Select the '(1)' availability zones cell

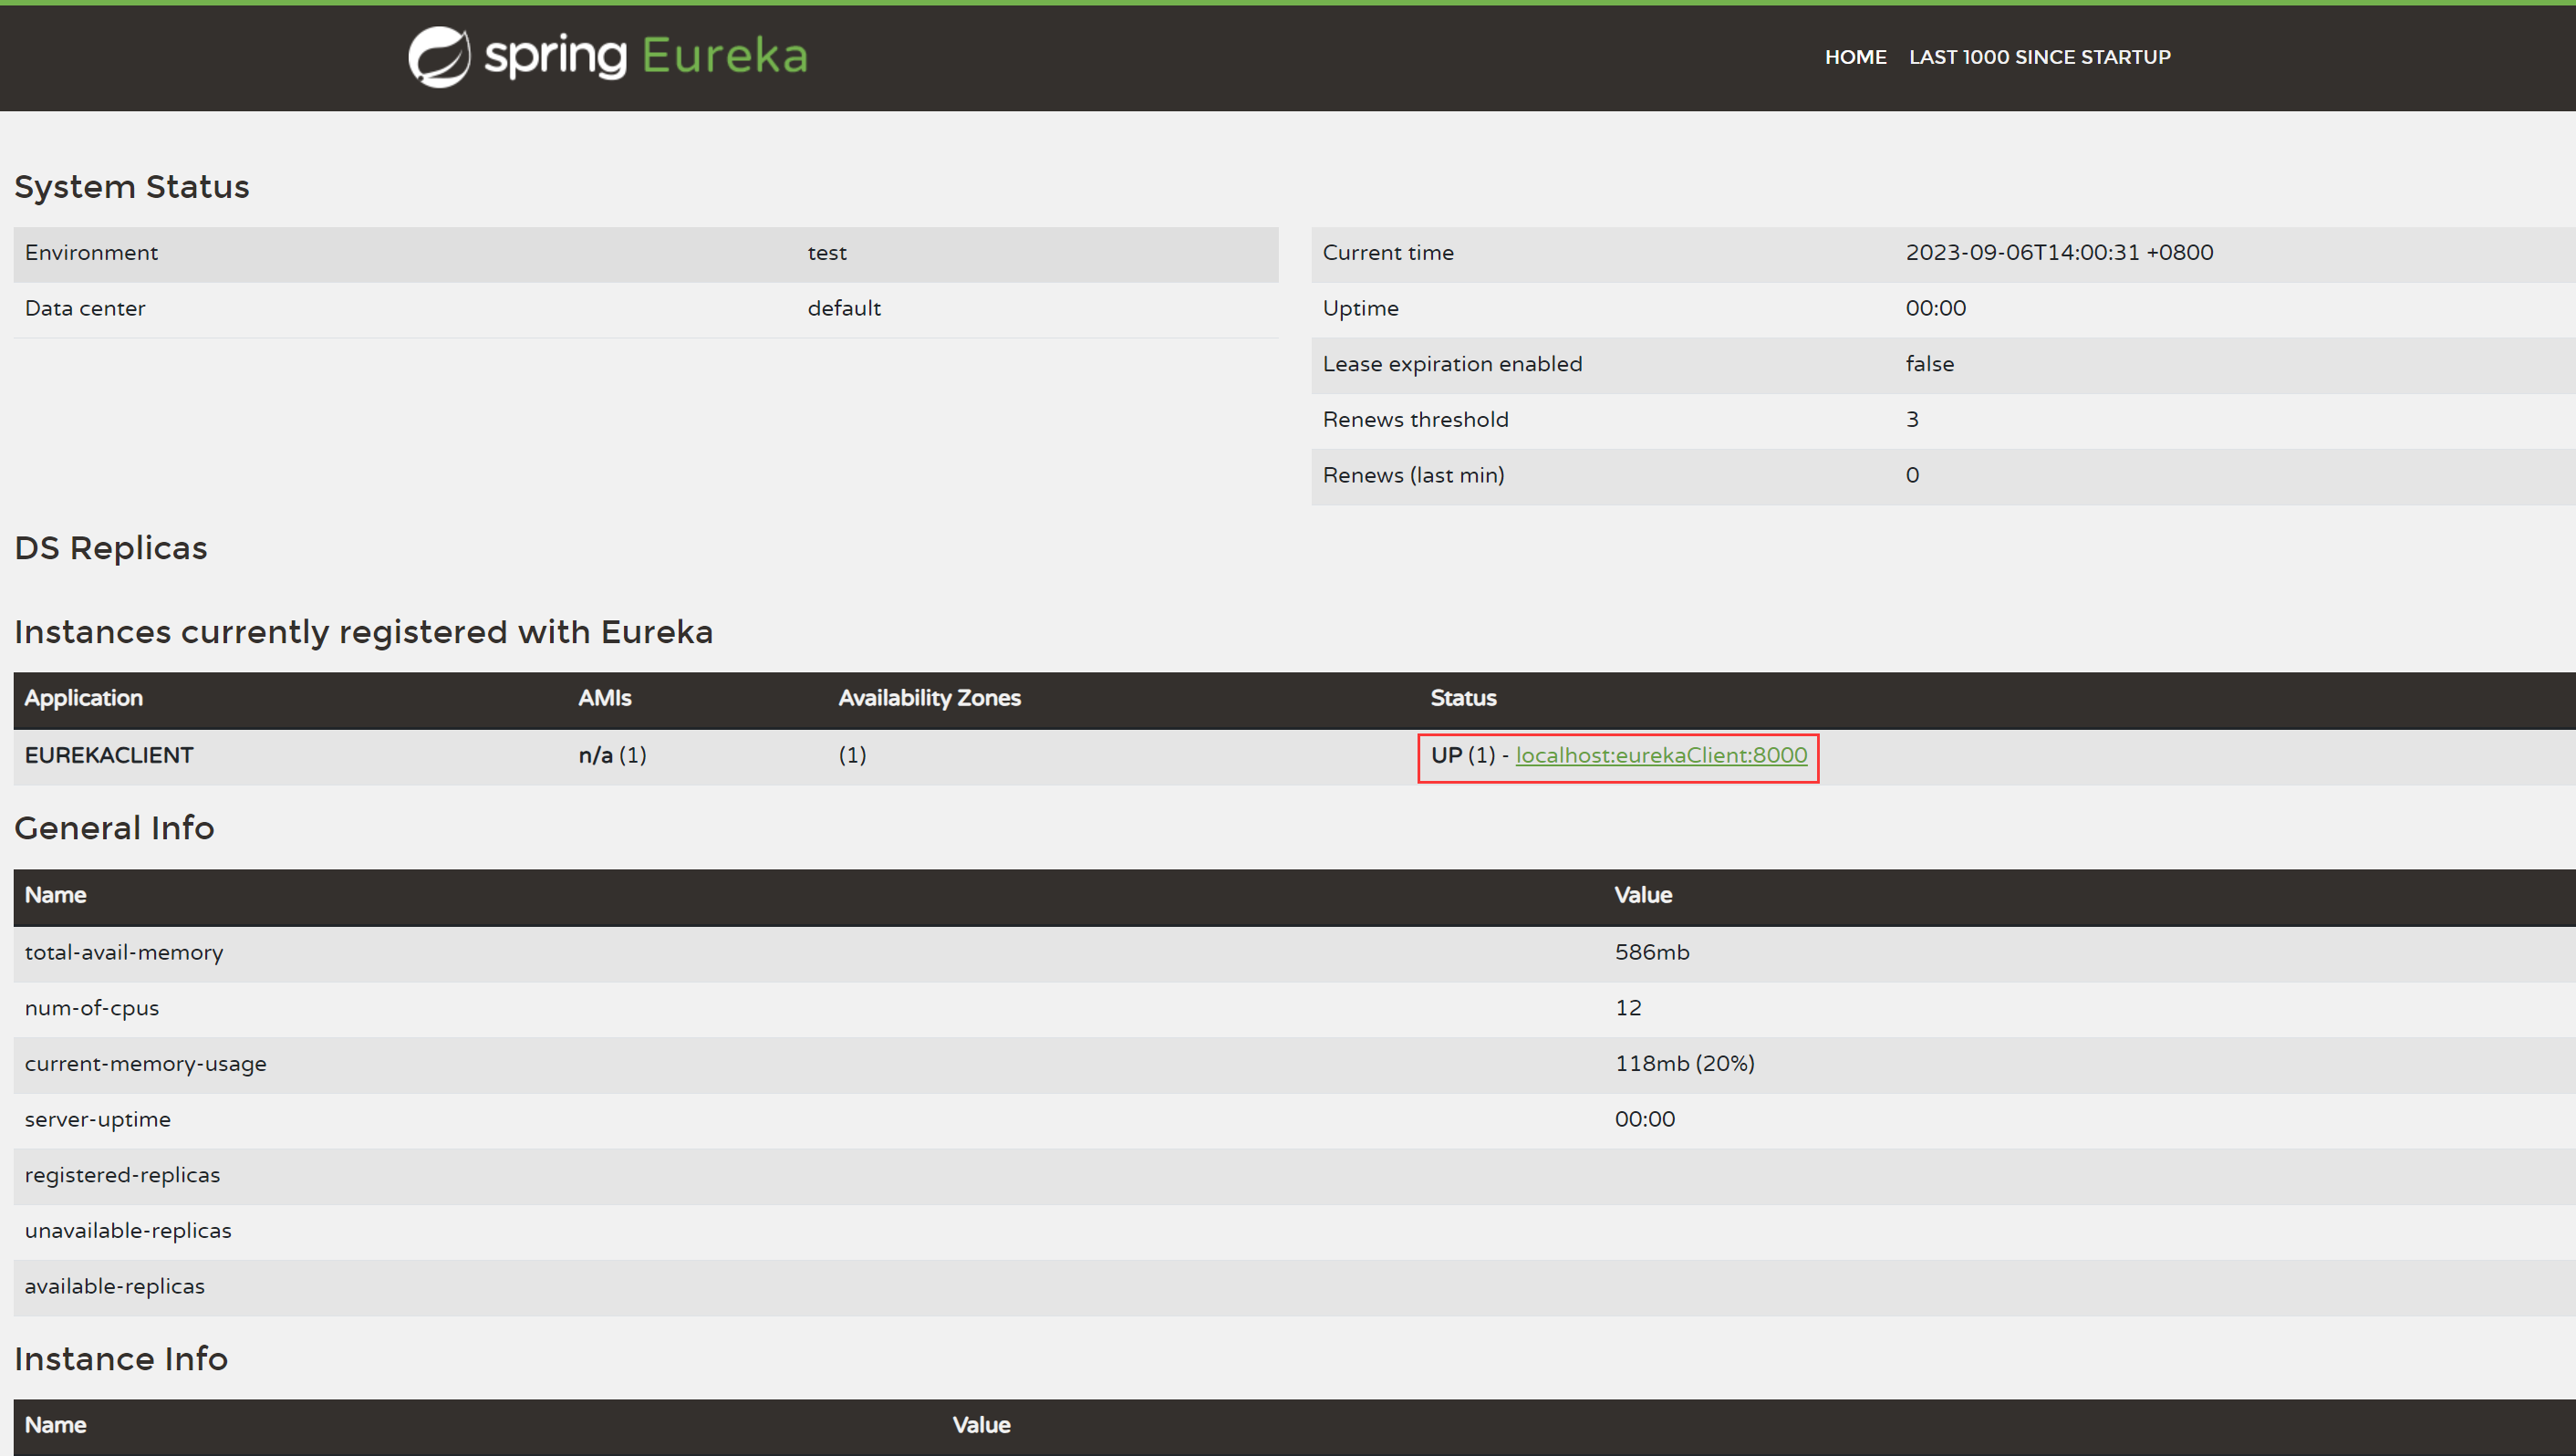852,755
